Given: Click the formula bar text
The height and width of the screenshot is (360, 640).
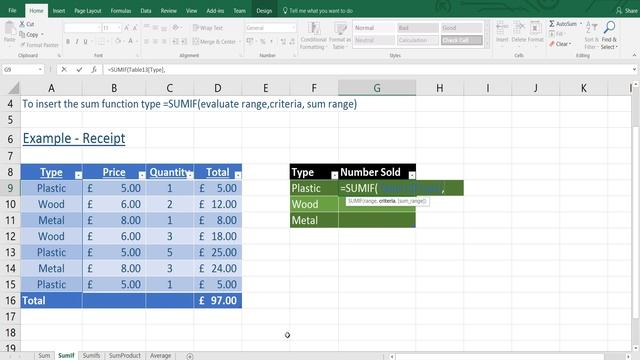Looking at the screenshot, I should (x=136, y=70).
